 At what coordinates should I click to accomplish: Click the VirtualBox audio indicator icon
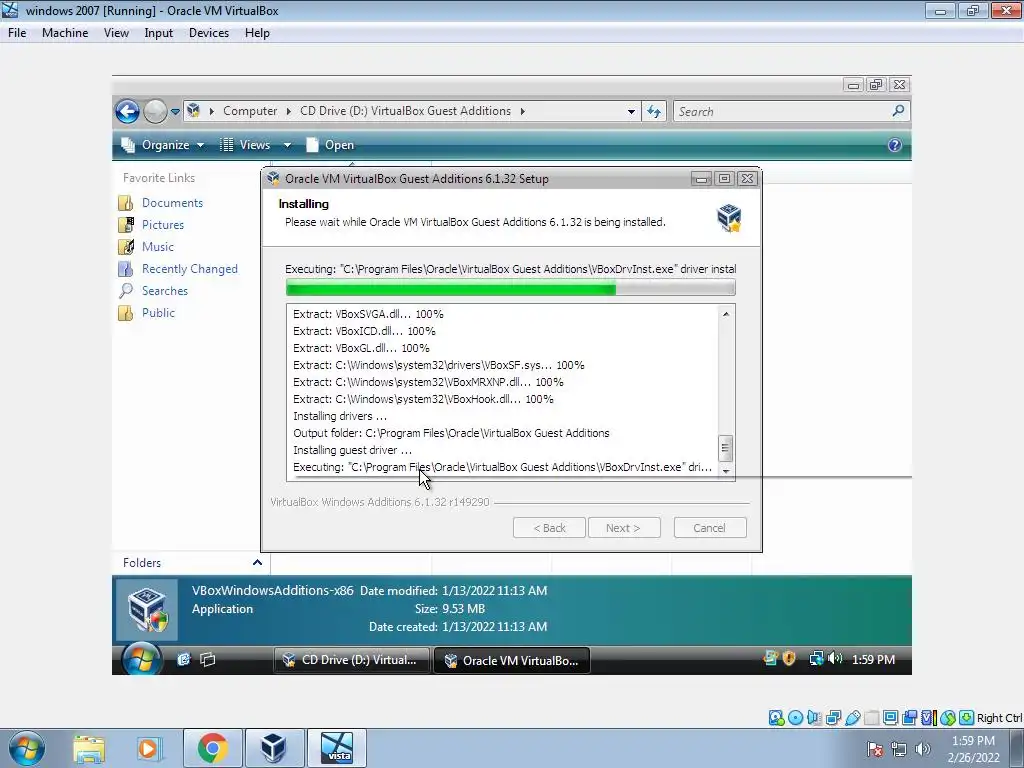pyautogui.click(x=814, y=718)
